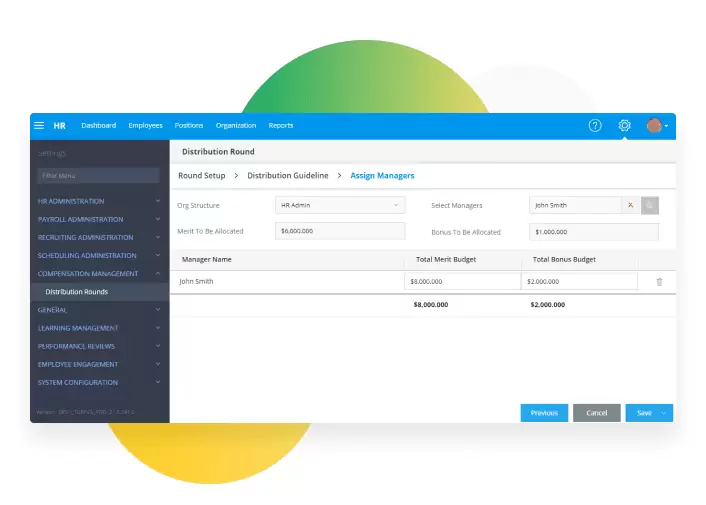
Task: Click the manager search button
Action: 650,205
